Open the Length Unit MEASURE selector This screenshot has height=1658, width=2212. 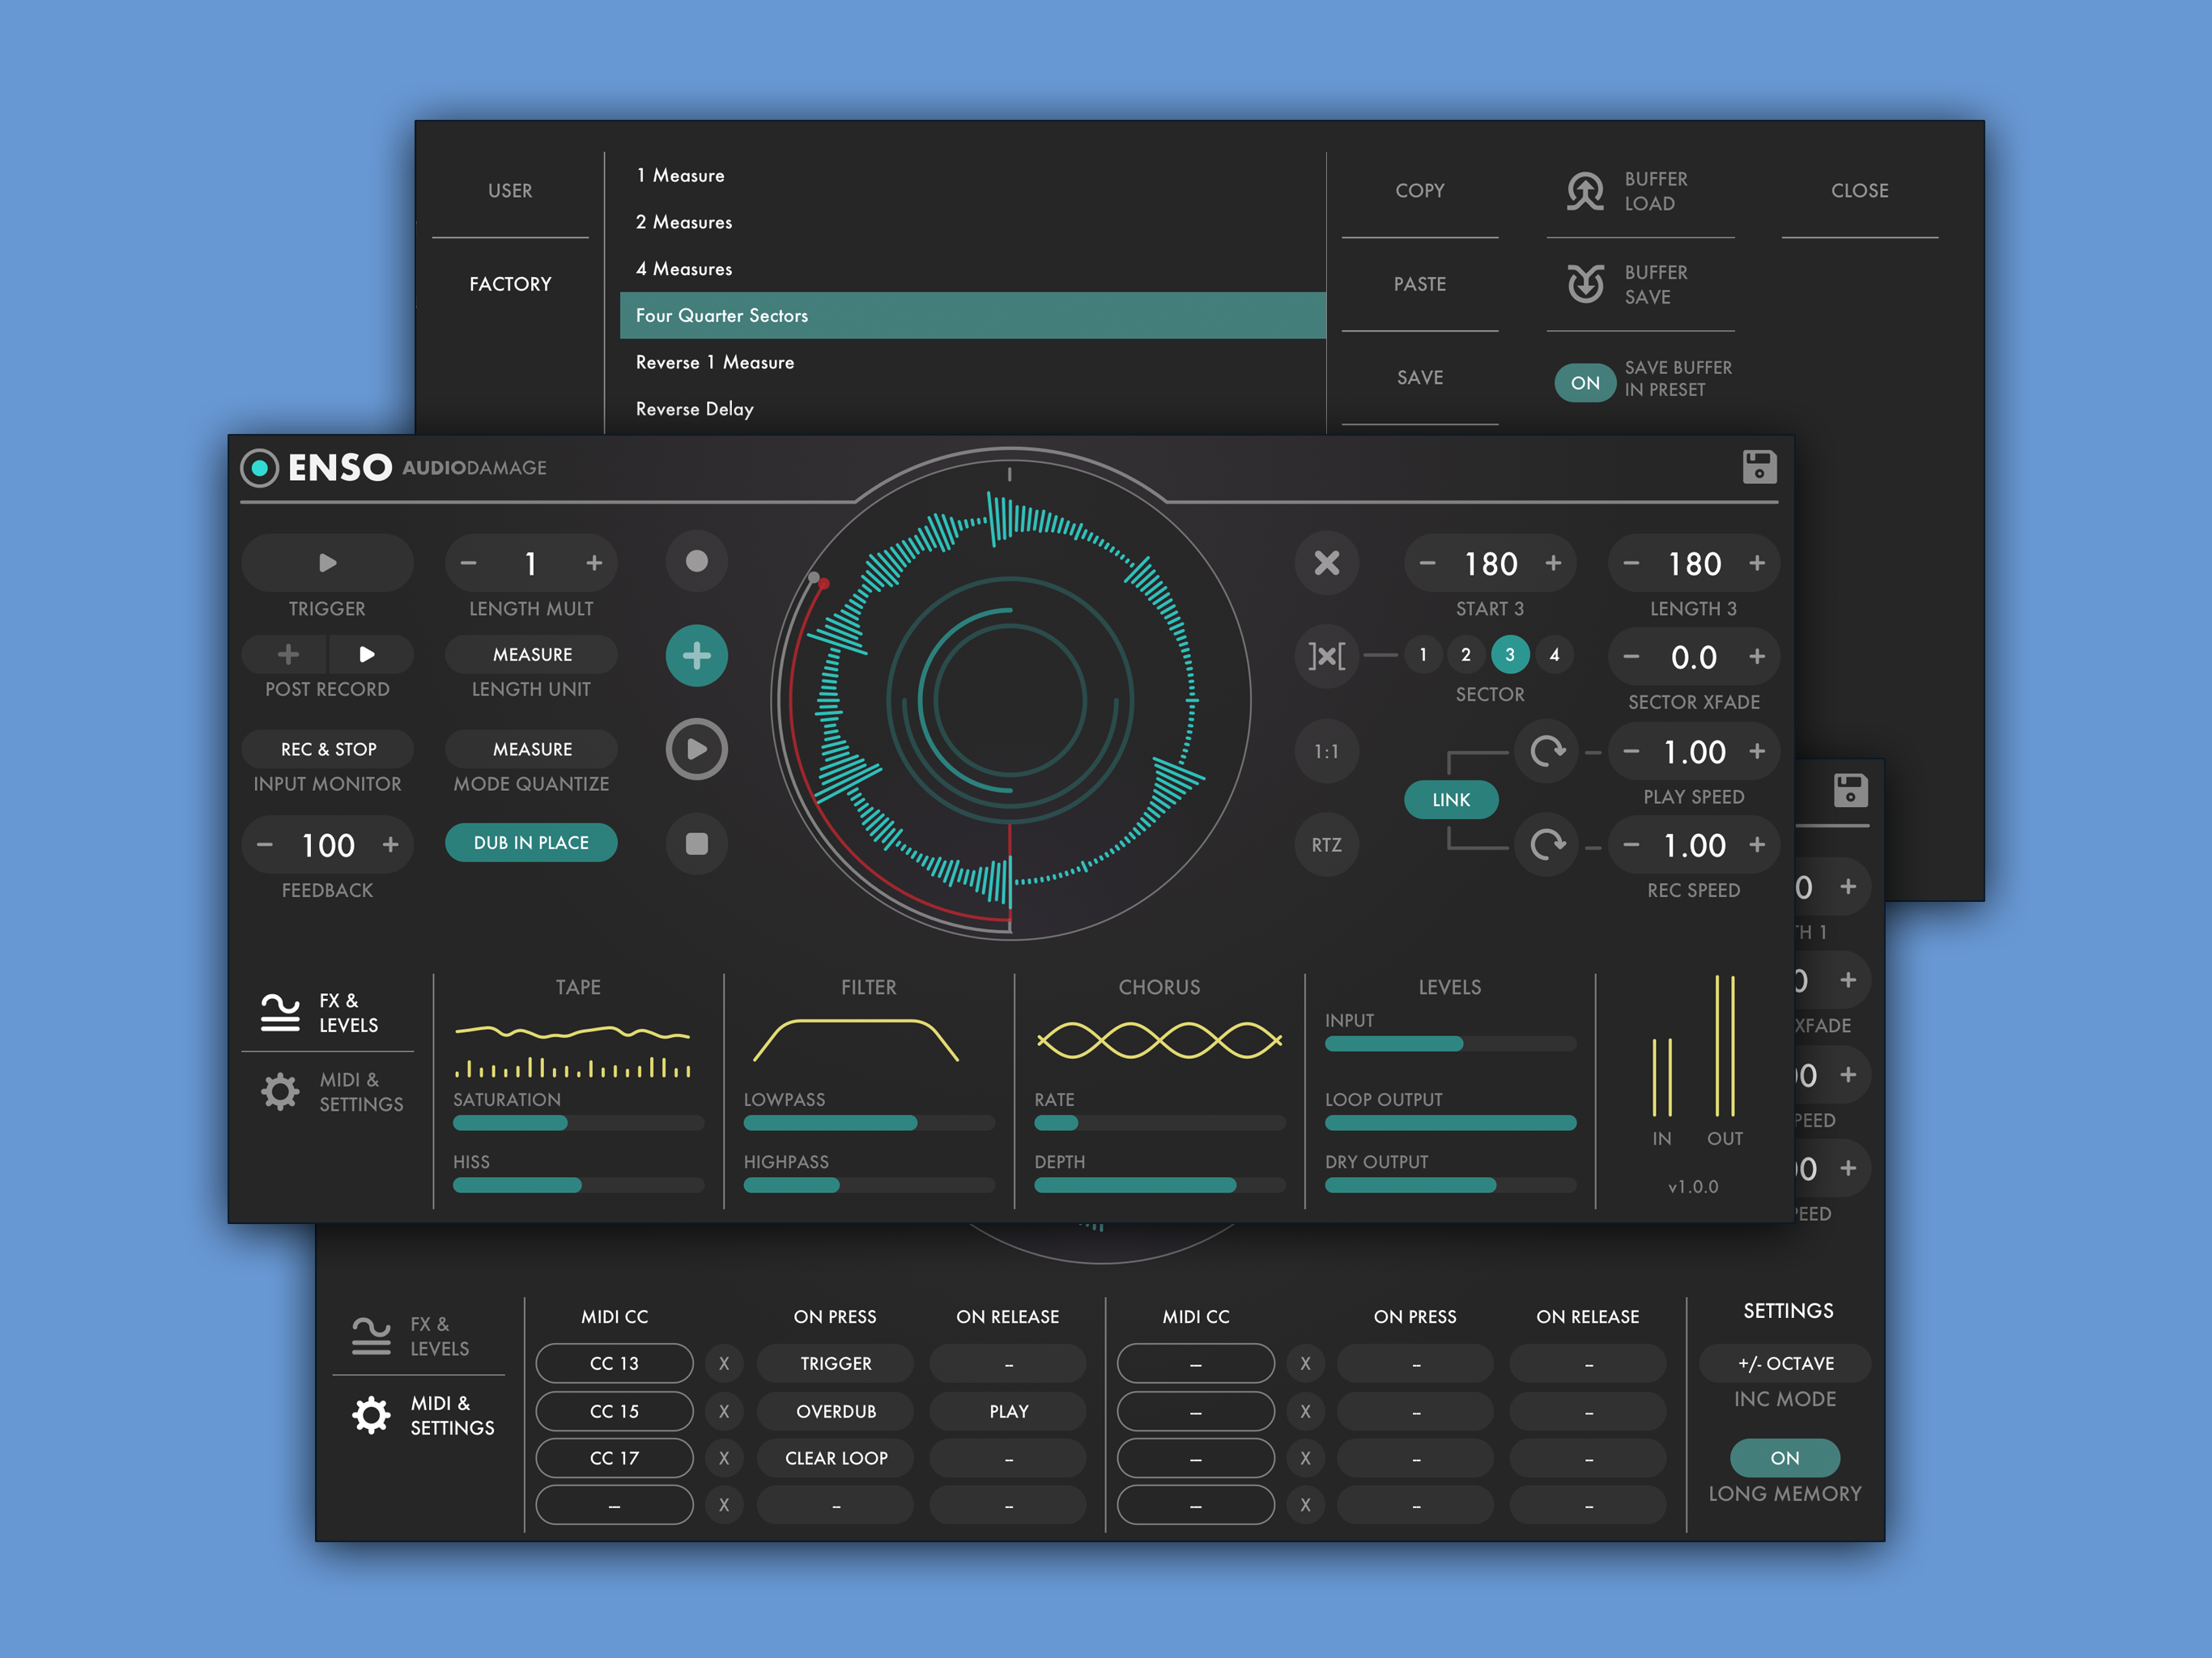pyautogui.click(x=531, y=655)
